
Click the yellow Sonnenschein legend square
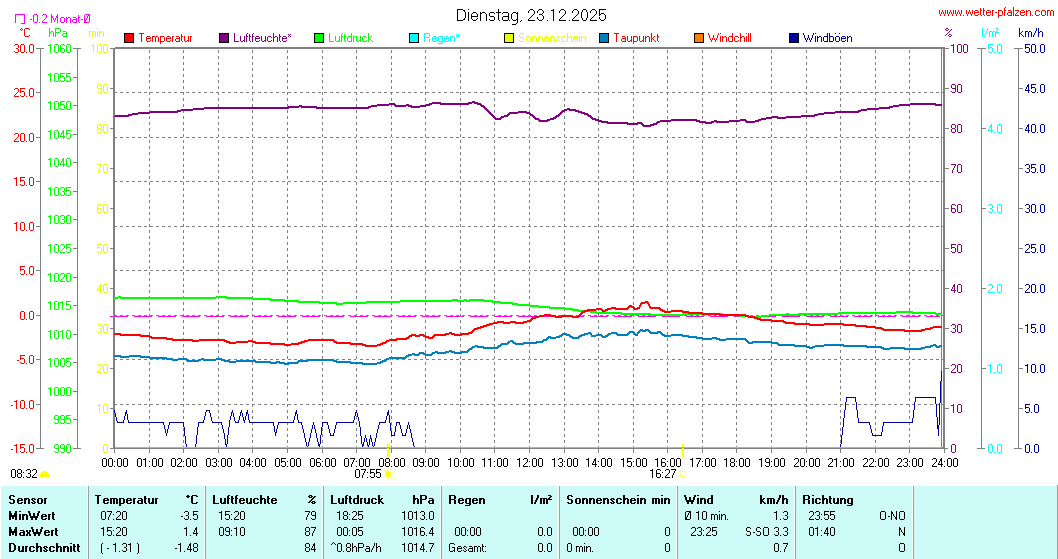pyautogui.click(x=509, y=38)
